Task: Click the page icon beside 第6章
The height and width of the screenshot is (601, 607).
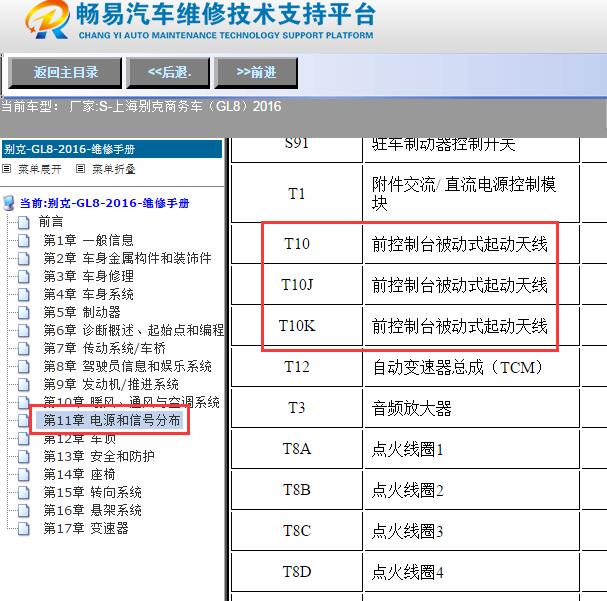Action: (24, 330)
